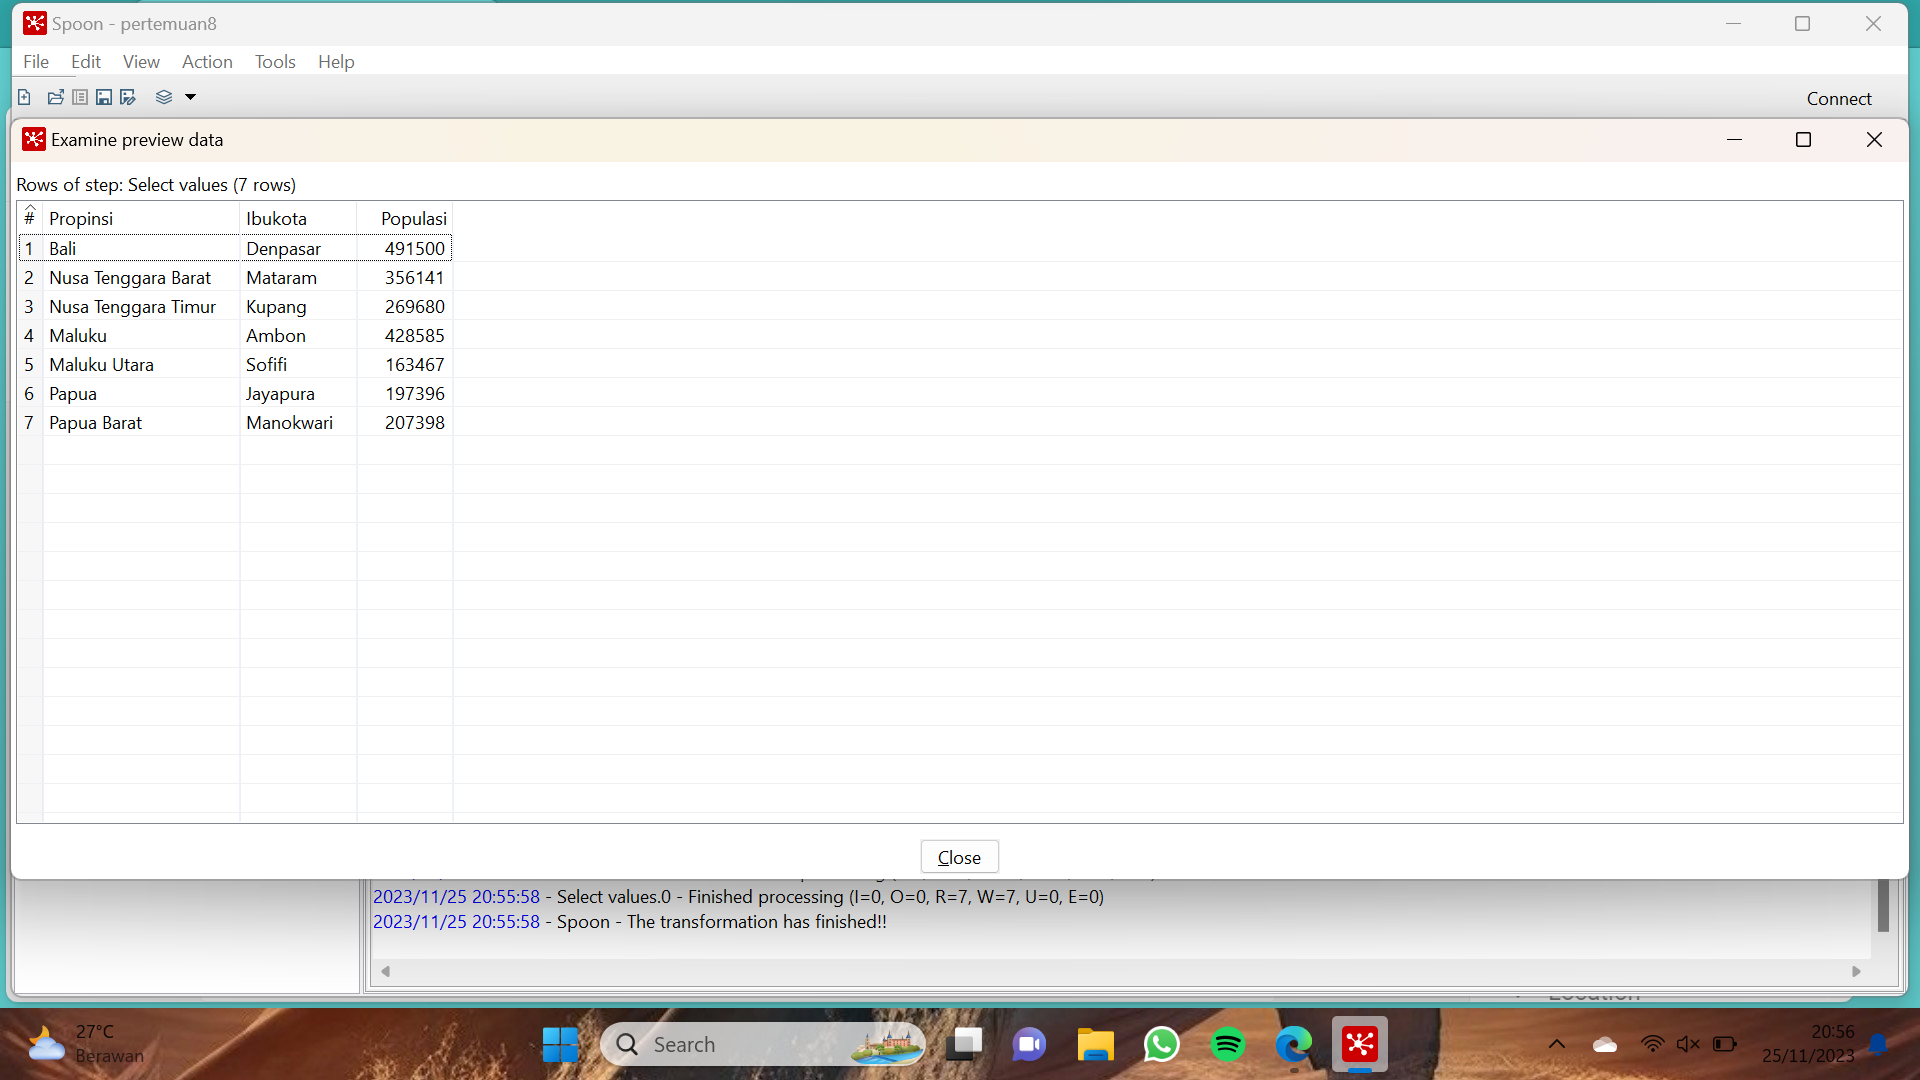Viewport: 1920px width, 1080px height.
Task: Click the Explore repository icon
Action: click(x=80, y=97)
